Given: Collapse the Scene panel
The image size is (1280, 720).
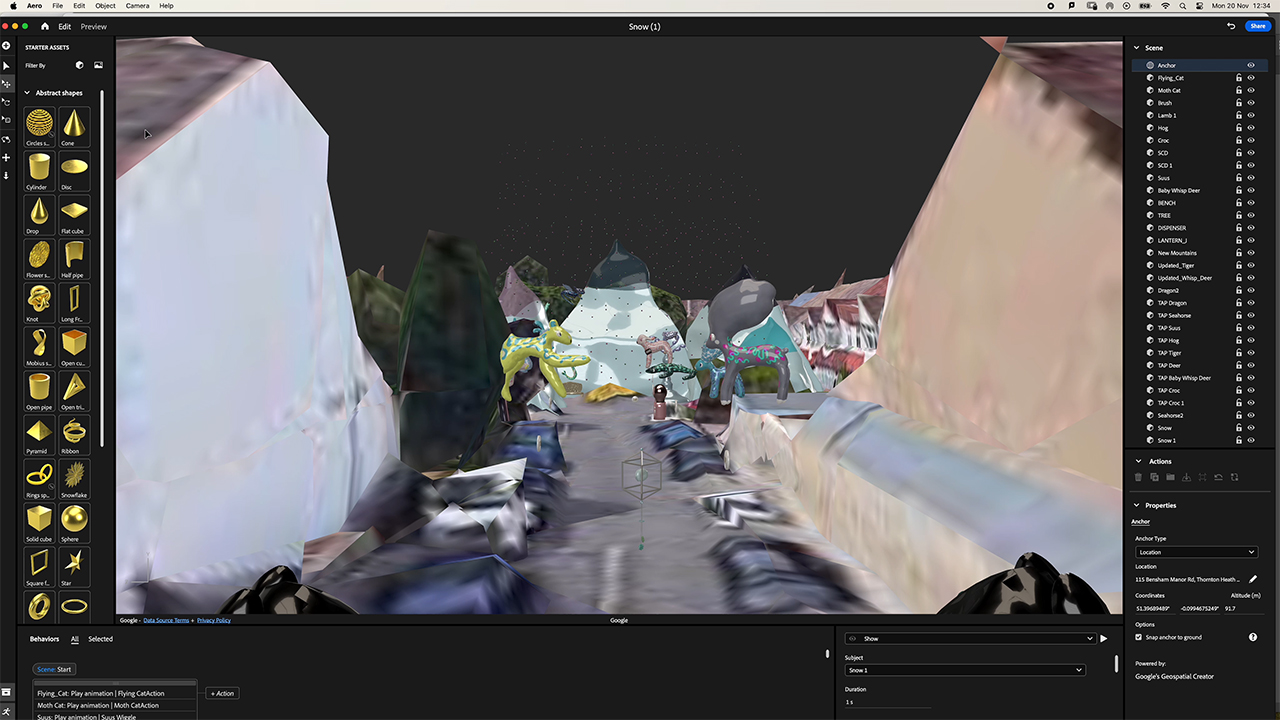Looking at the screenshot, I should (x=1137, y=47).
